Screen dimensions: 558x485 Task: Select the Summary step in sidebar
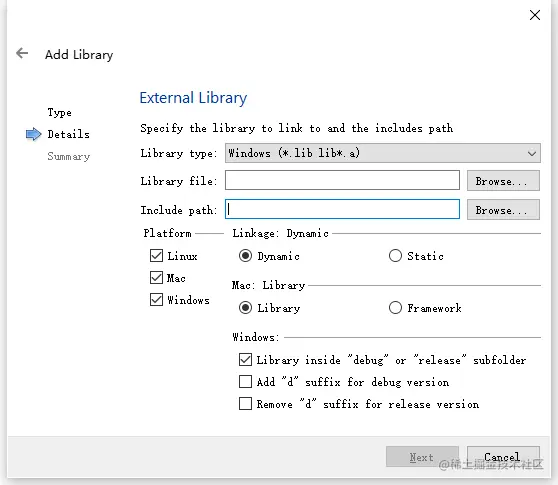pyautogui.click(x=69, y=157)
